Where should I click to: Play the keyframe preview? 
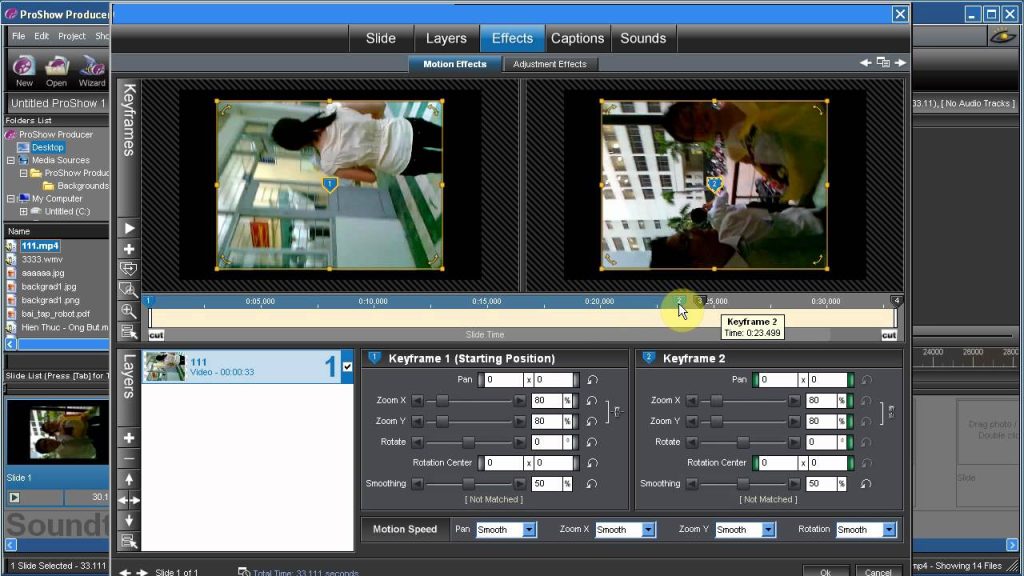[128, 229]
